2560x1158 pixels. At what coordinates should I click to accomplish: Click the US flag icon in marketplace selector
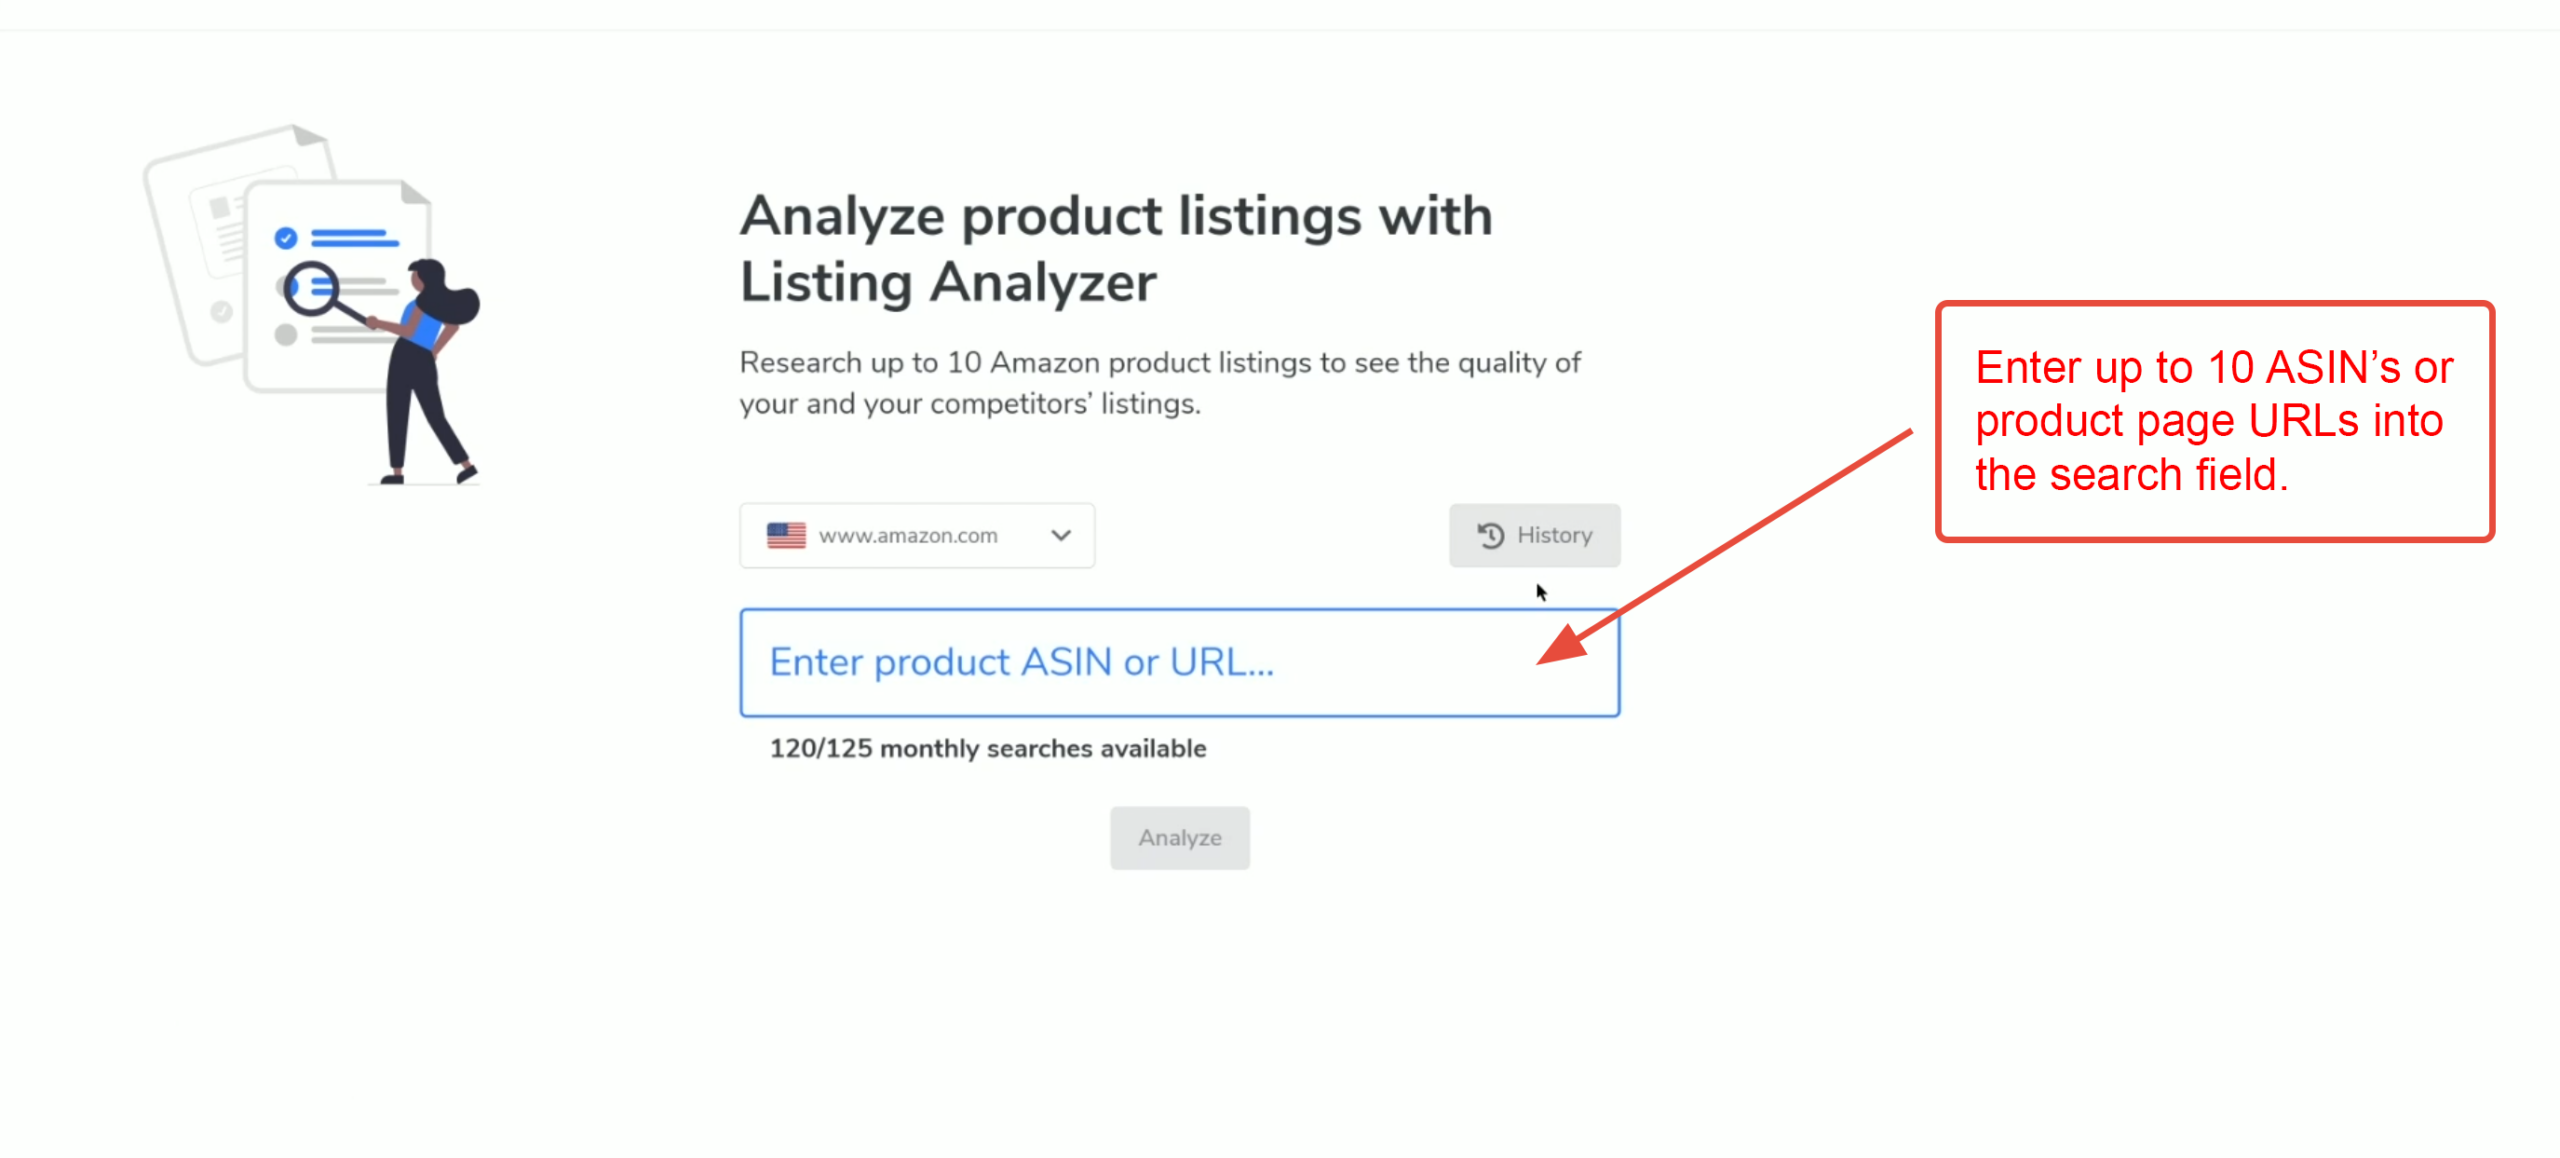[x=786, y=536]
